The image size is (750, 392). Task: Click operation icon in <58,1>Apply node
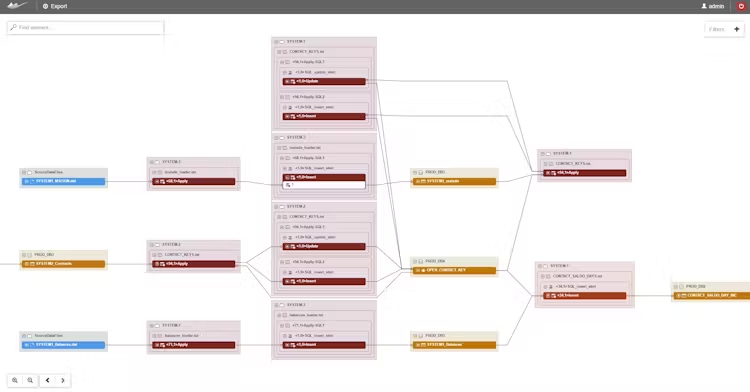[x=163, y=182]
